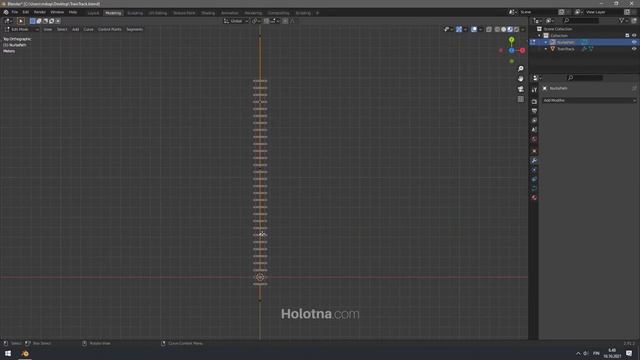Open the Tool properties tab icon
This screenshot has height=360, width=640.
click(x=534, y=90)
